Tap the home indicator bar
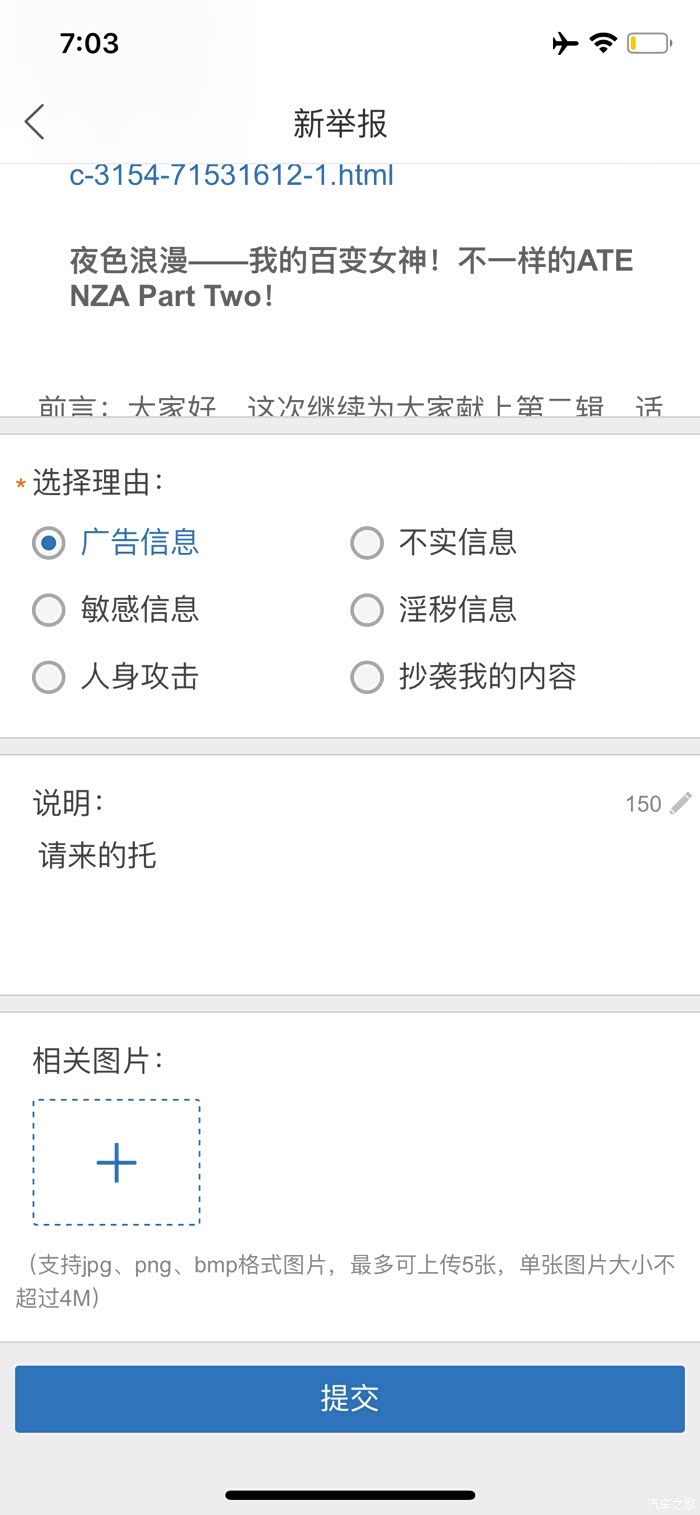The image size is (700, 1515). click(x=350, y=1495)
